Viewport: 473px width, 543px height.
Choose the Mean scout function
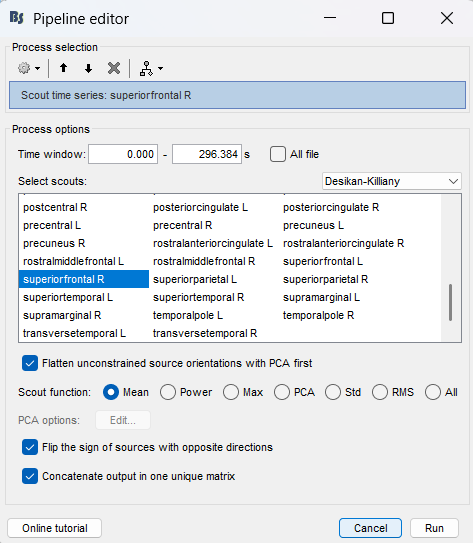coord(111,392)
